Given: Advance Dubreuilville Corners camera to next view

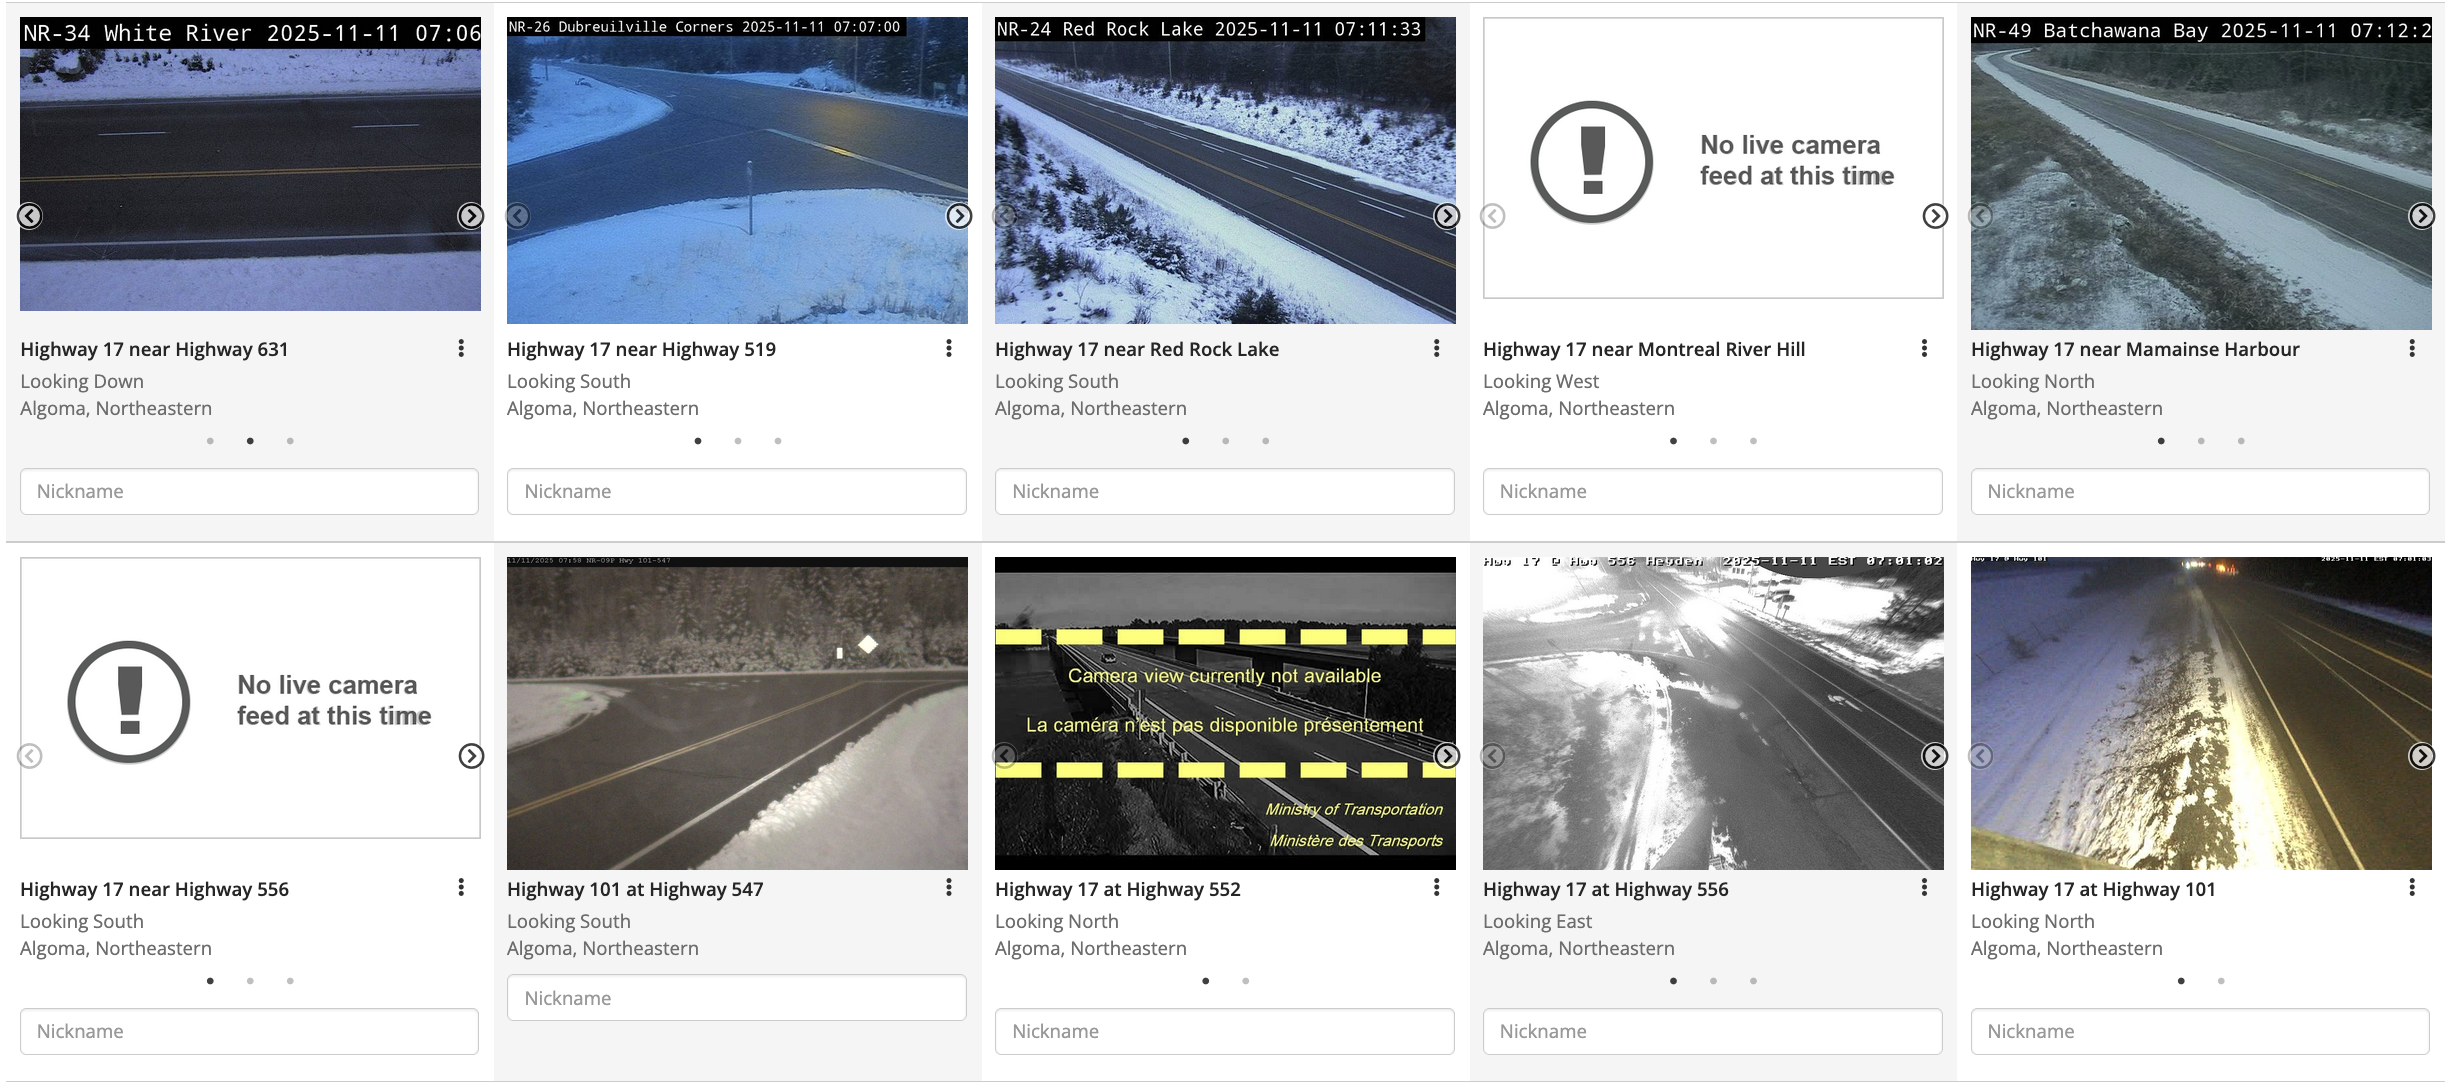Looking at the screenshot, I should tap(958, 216).
